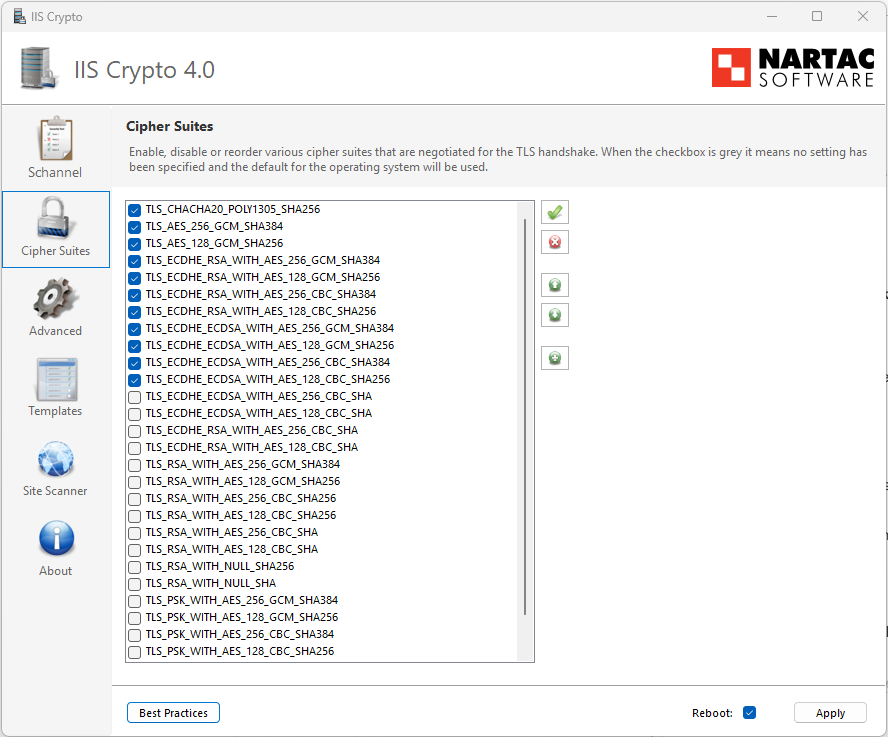Enable TLS_ECDHE_ECDSA_WITH_AES_256_CBC_SHA

(x=134, y=397)
